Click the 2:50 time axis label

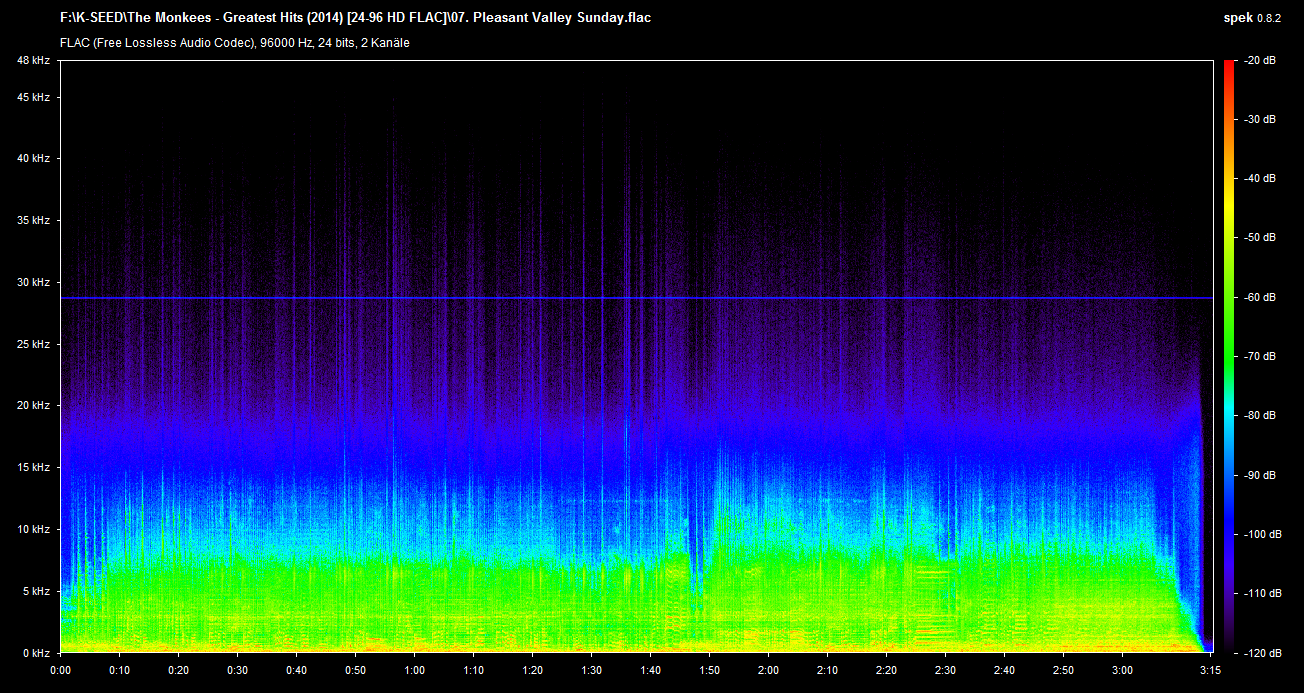click(x=1063, y=670)
